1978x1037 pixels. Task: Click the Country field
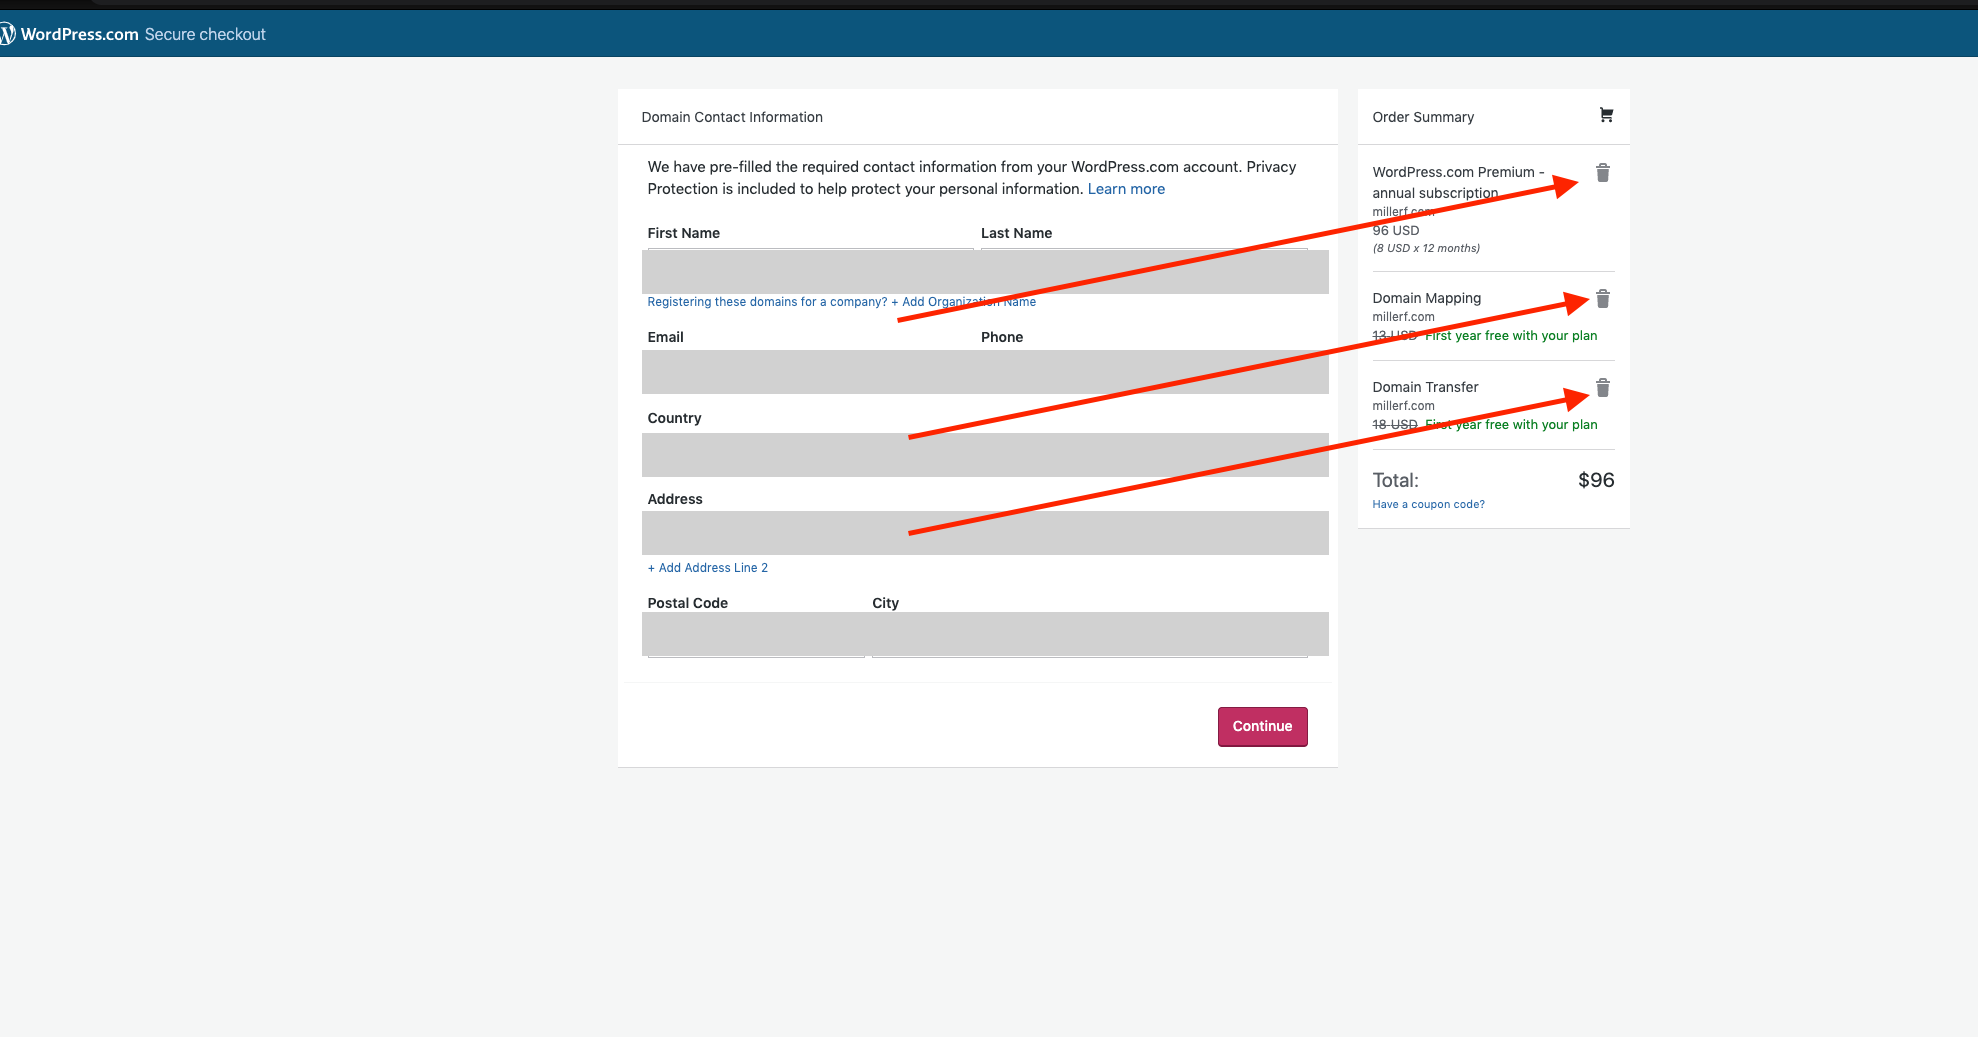coord(985,455)
